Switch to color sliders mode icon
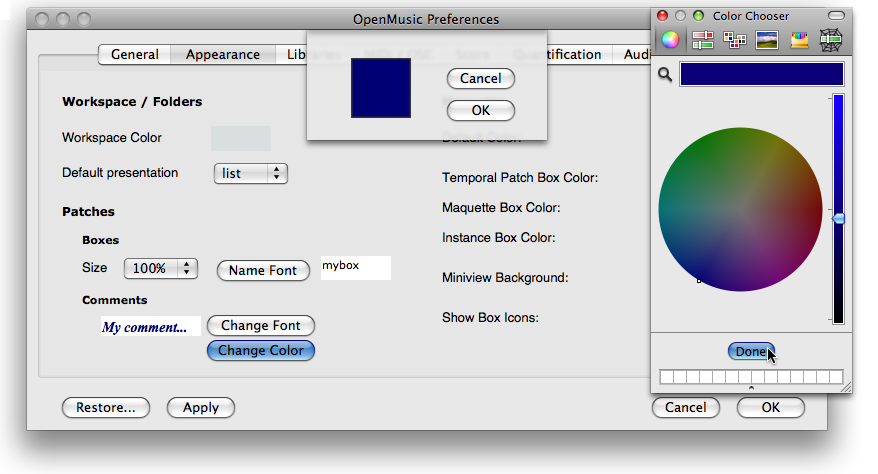The image size is (878, 474). tap(703, 40)
